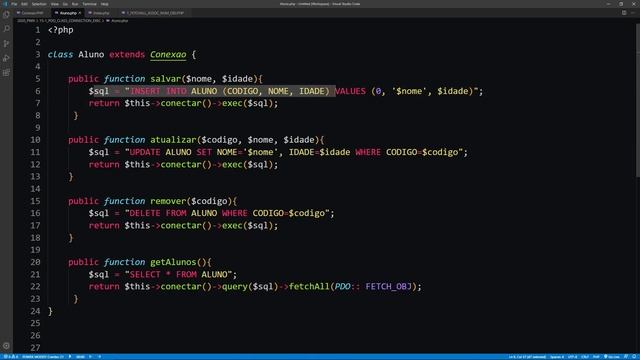The height and width of the screenshot is (360, 640).
Task: Click the salvar function name on line 5
Action: (165, 78)
